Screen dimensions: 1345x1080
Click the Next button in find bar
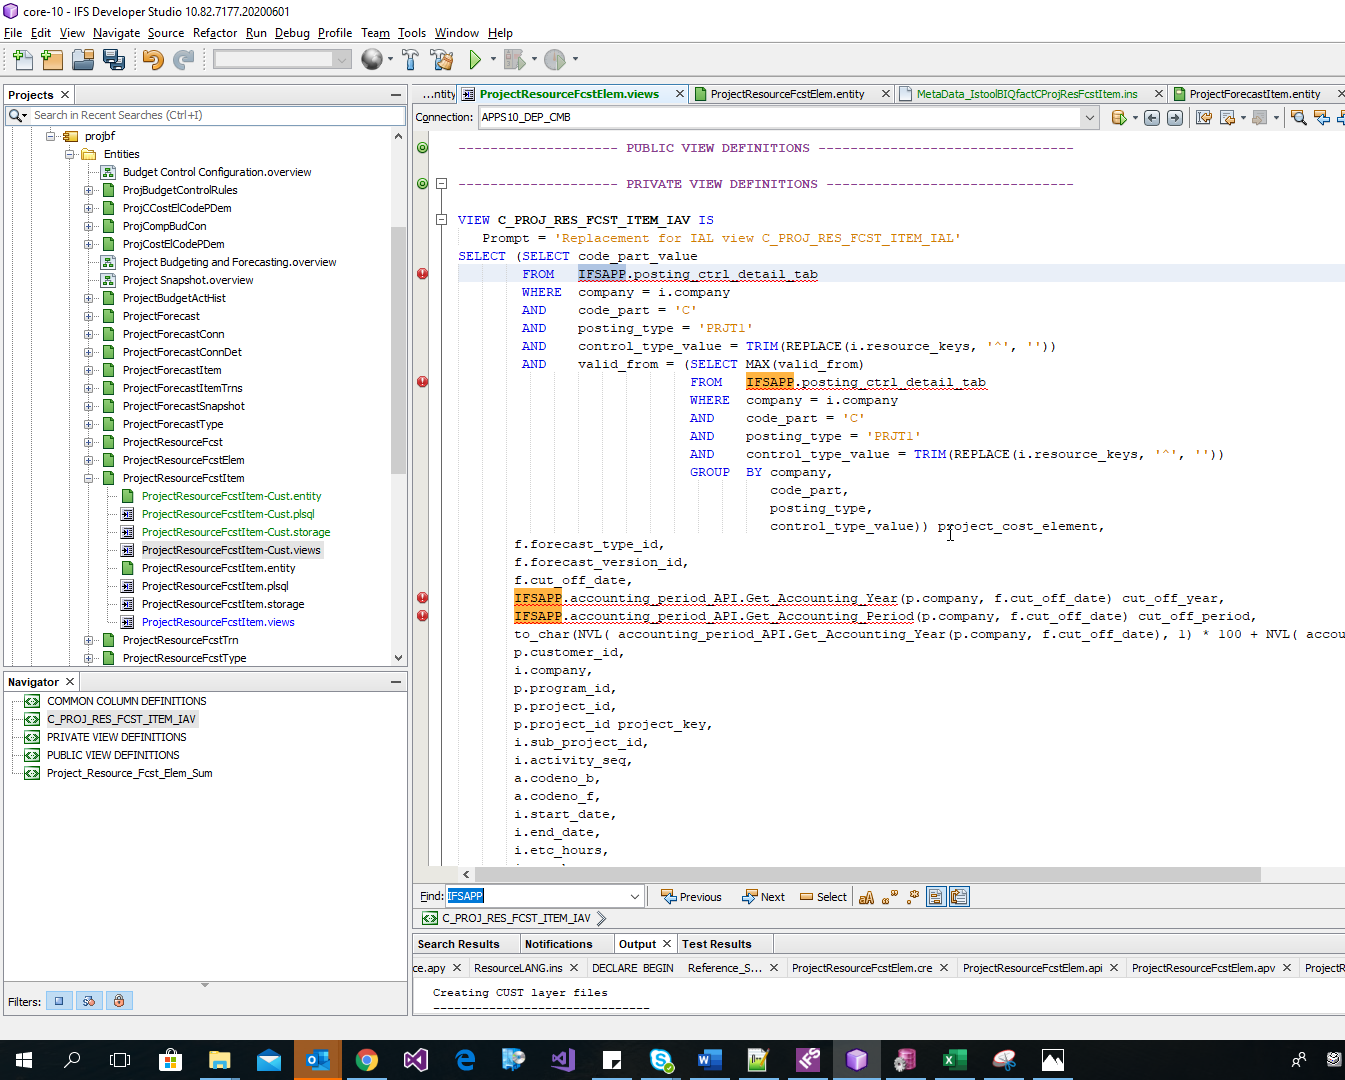(x=763, y=897)
